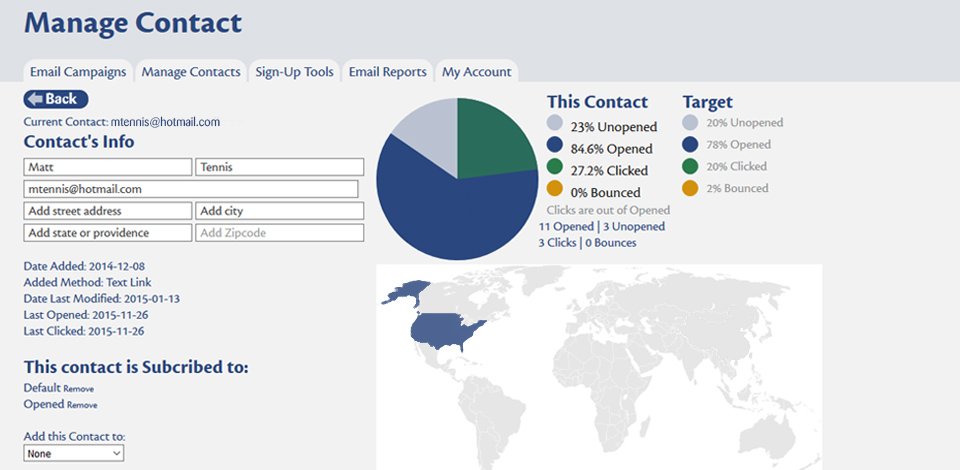Image resolution: width=960 pixels, height=470 pixels.
Task: Click the Date Last Modified: 2015-01-13 text
Action: point(102,299)
